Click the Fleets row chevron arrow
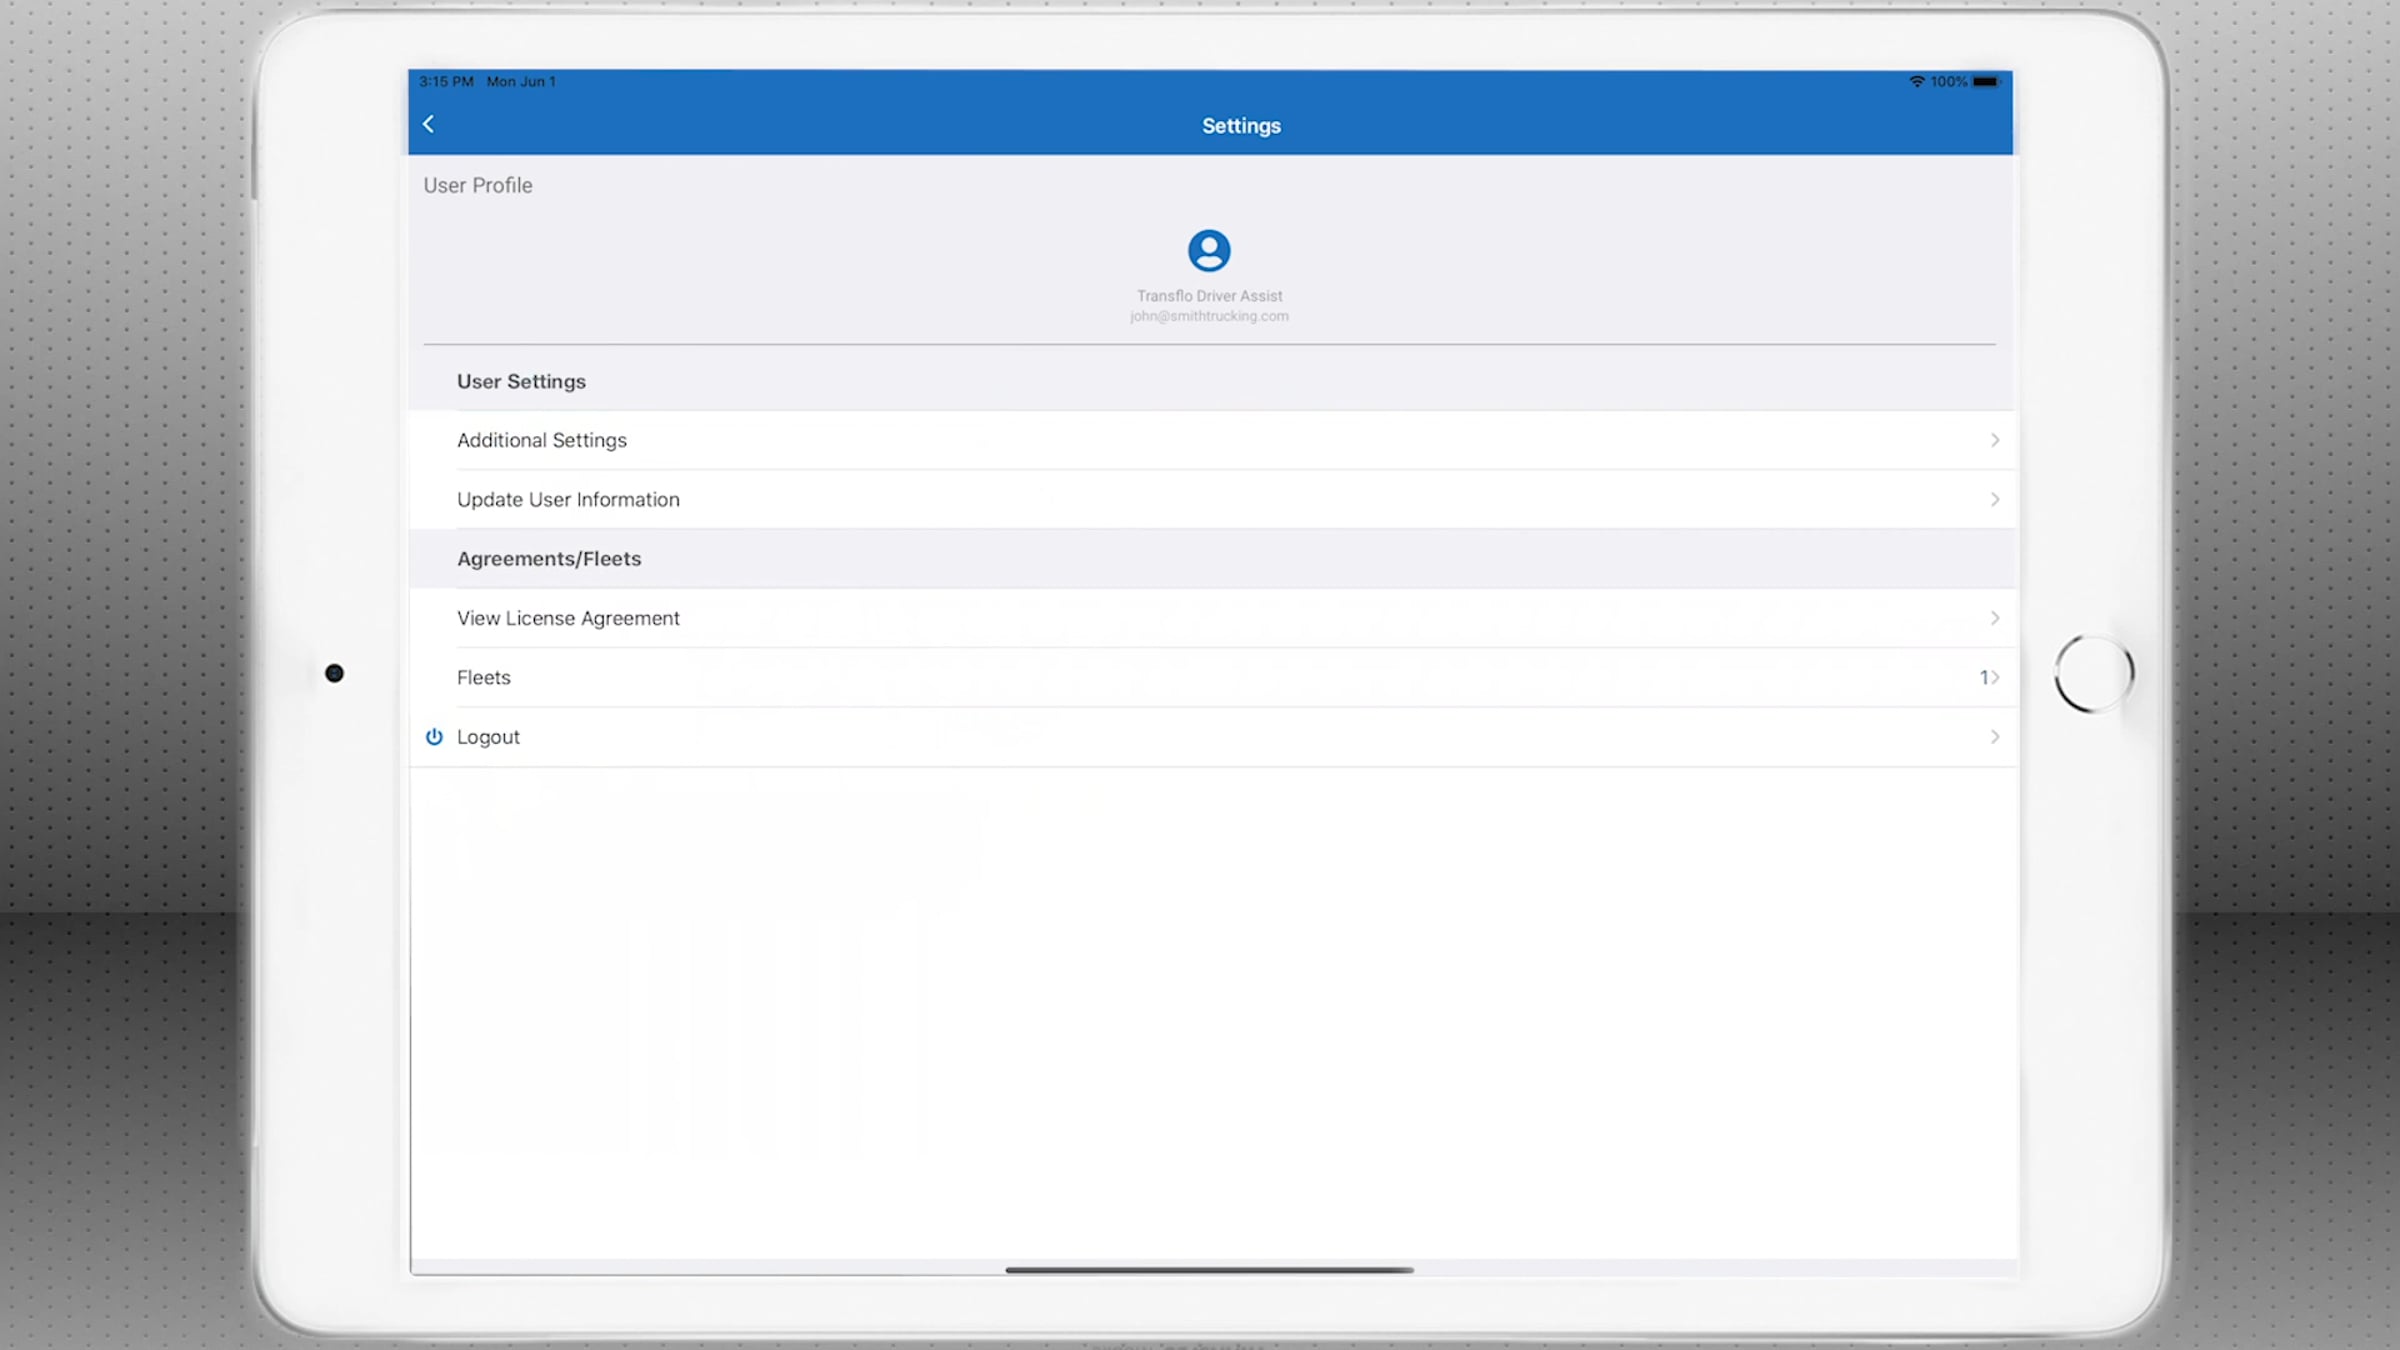The width and height of the screenshot is (2400, 1350). [x=1996, y=677]
